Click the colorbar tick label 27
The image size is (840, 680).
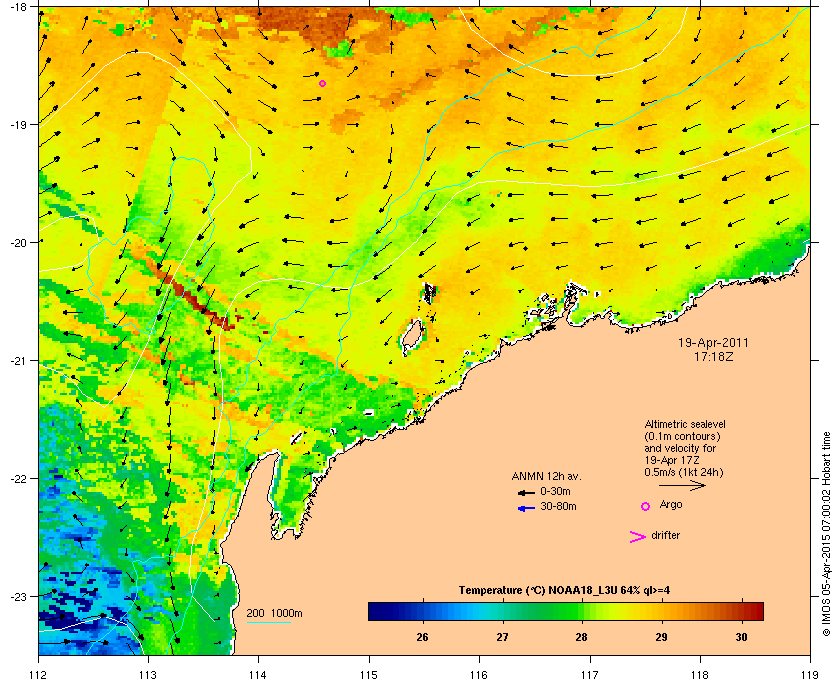click(x=502, y=637)
